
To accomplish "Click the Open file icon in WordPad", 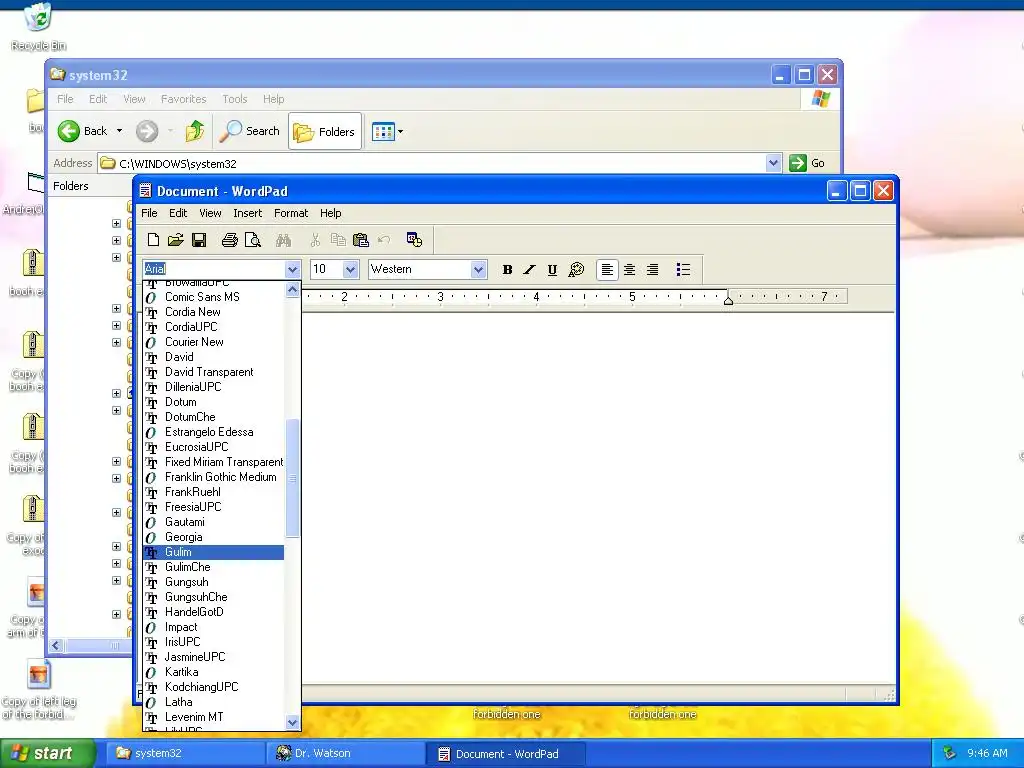I will [x=175, y=240].
